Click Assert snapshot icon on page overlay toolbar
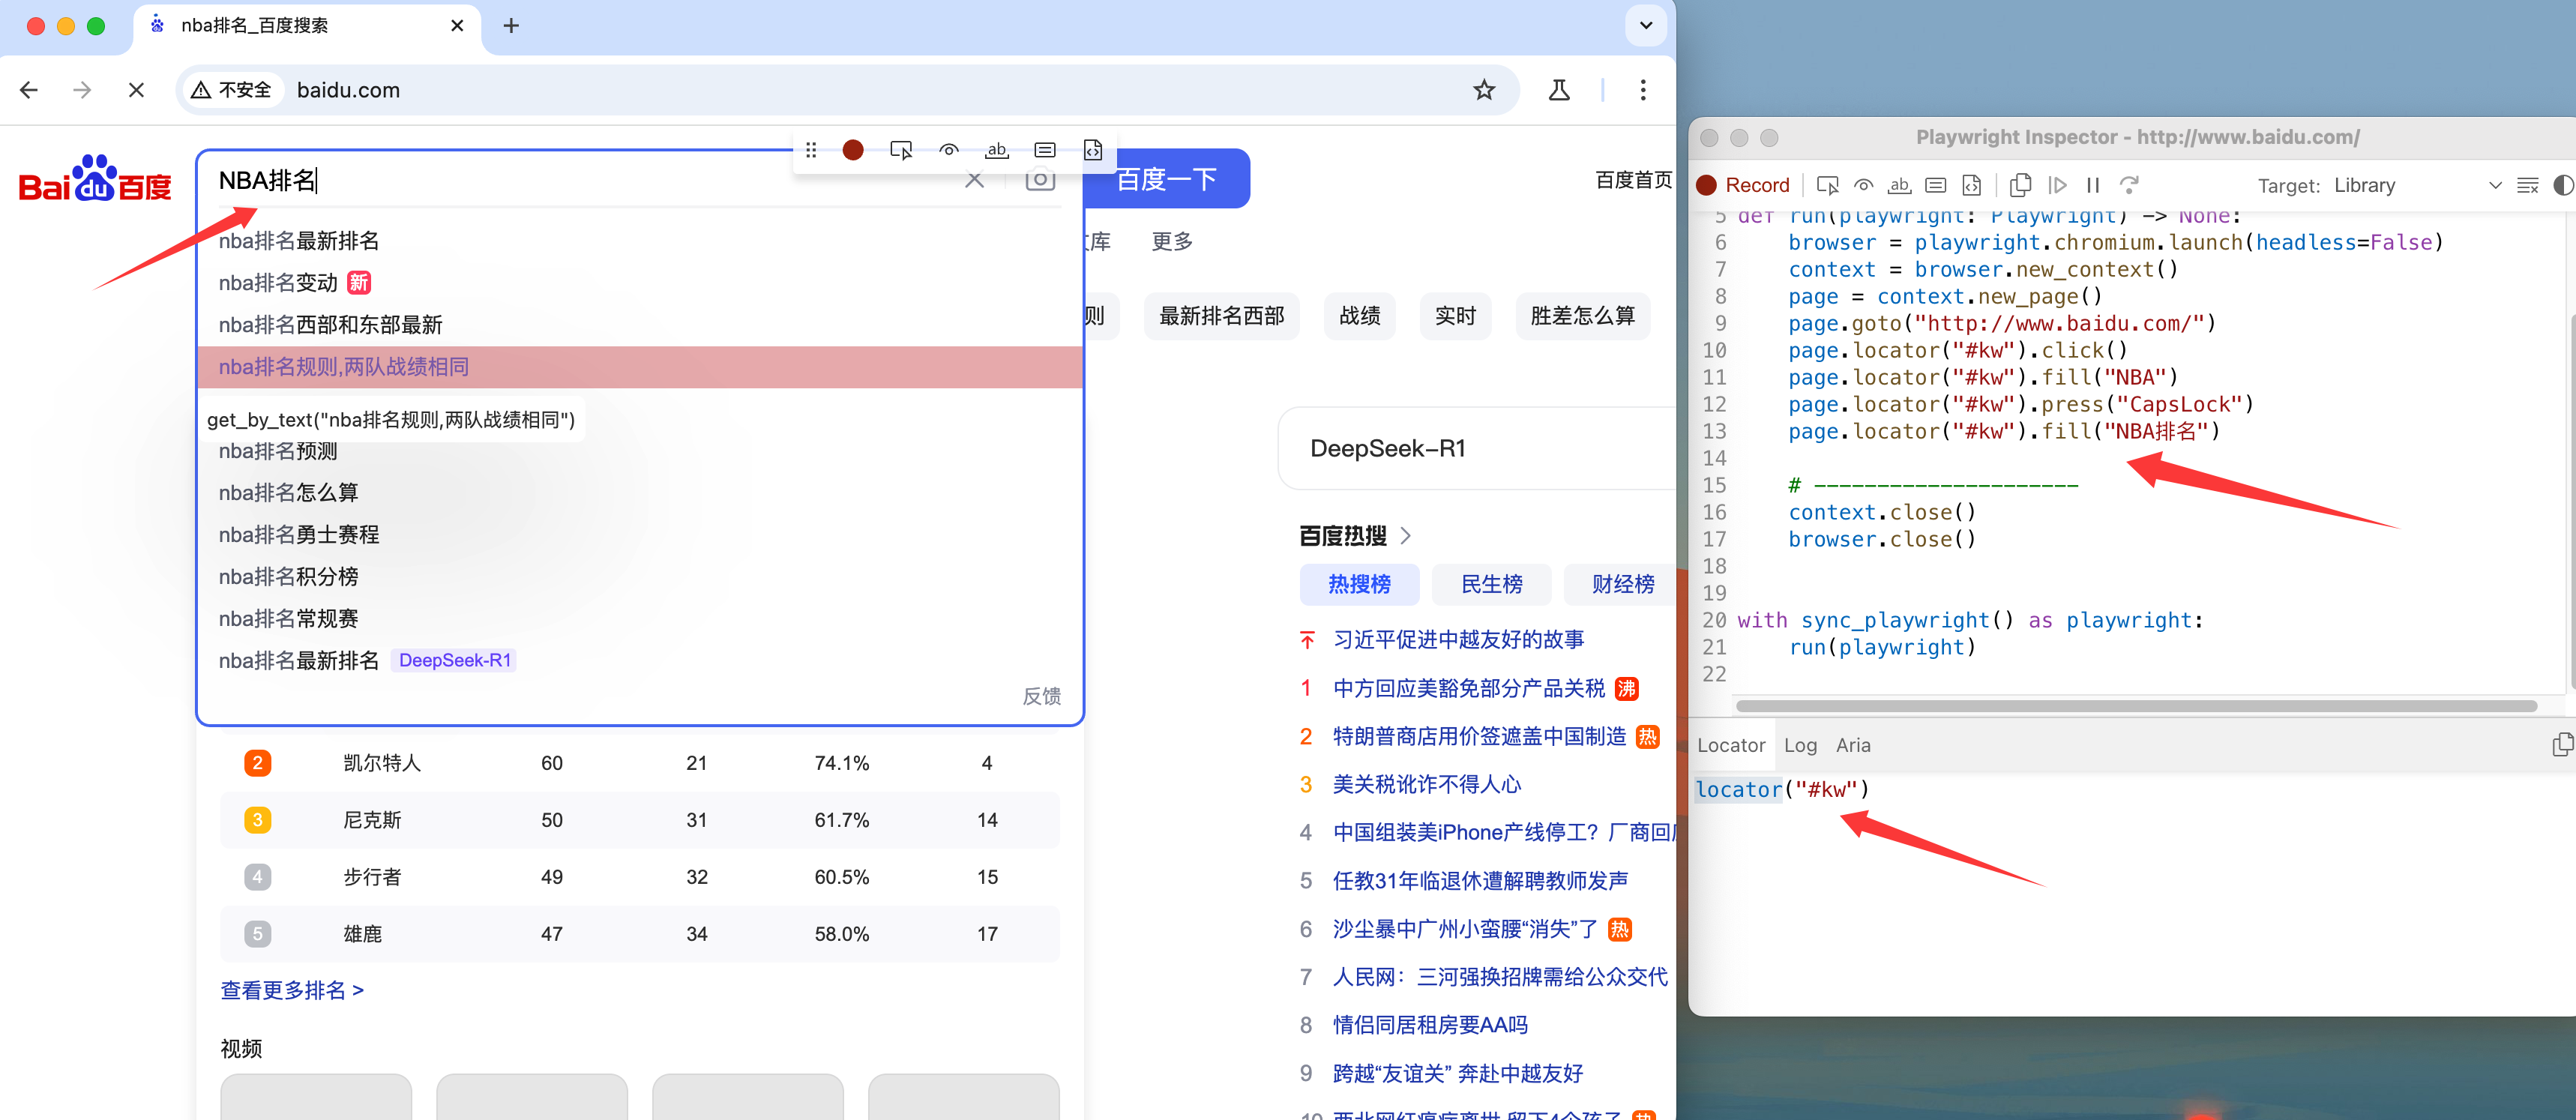This screenshot has width=2576, height=1120. [x=1093, y=150]
